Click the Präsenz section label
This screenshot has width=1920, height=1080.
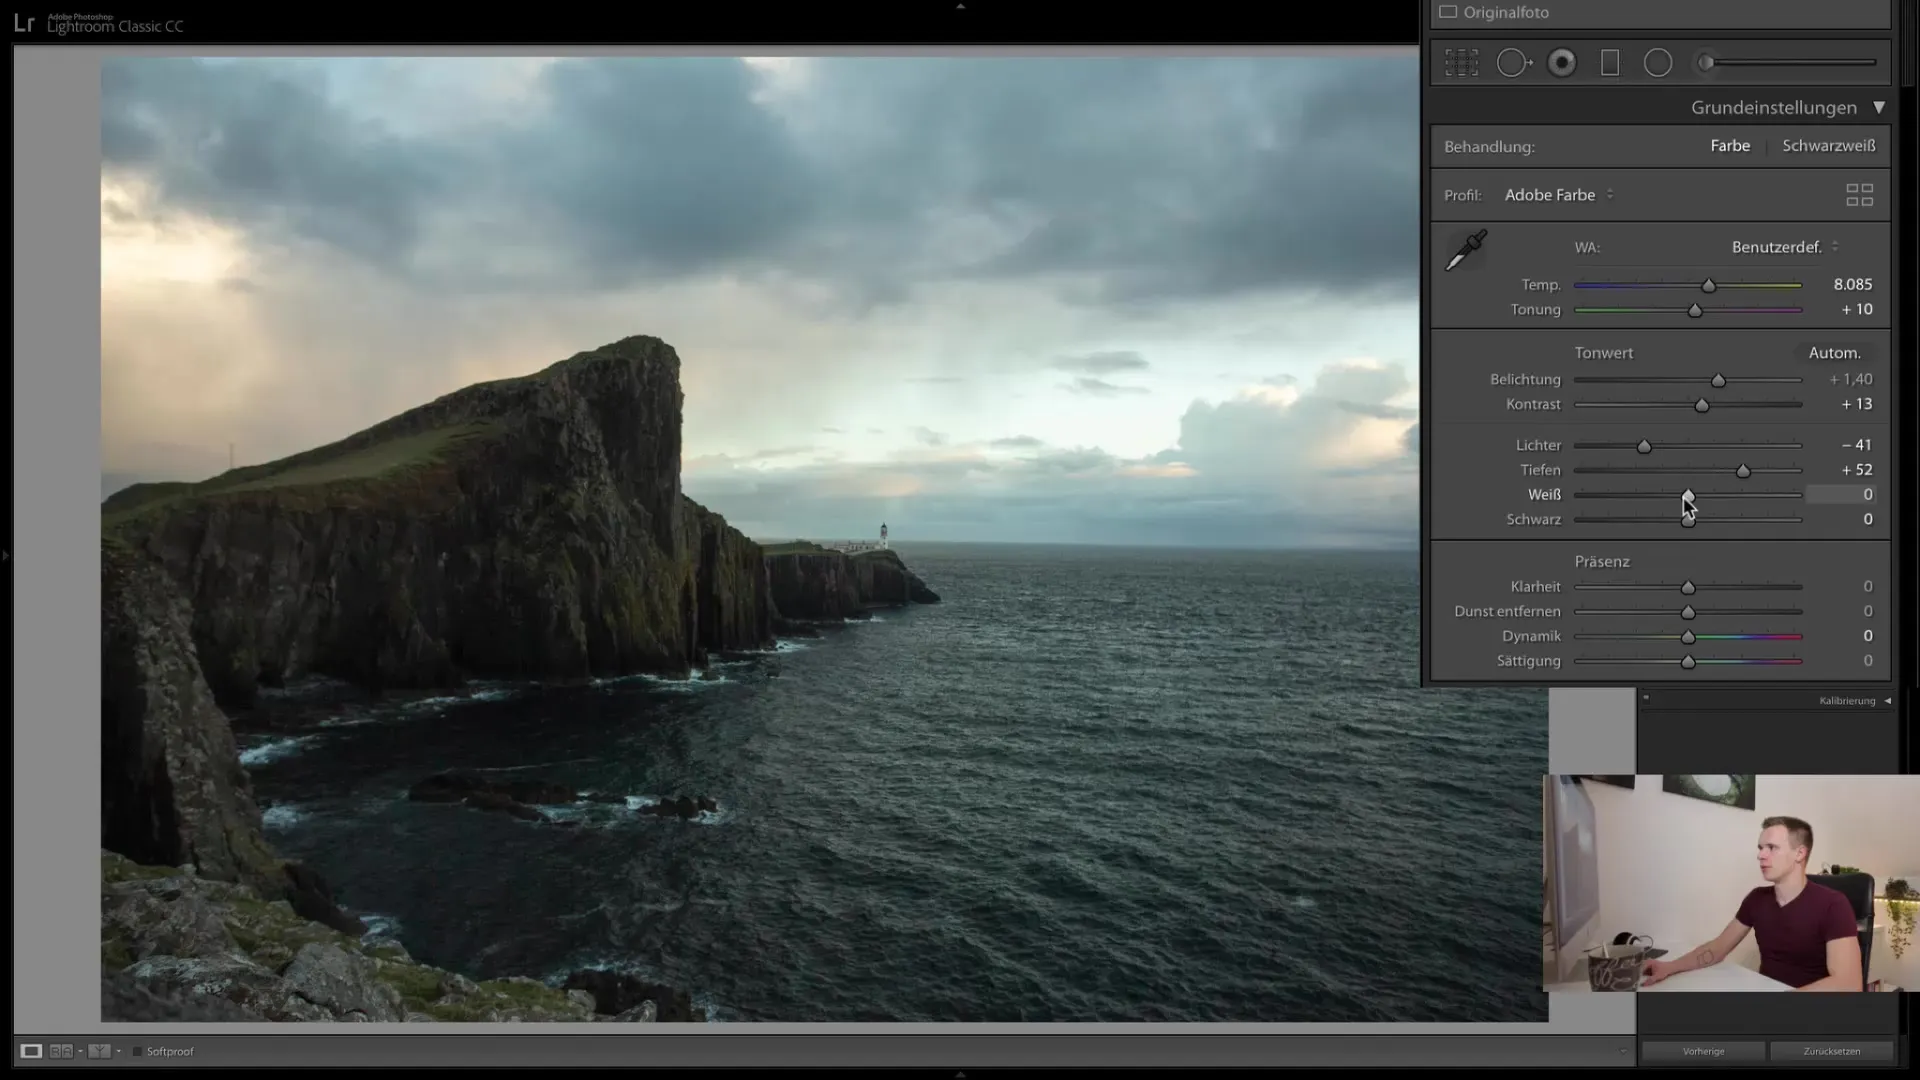1602,562
